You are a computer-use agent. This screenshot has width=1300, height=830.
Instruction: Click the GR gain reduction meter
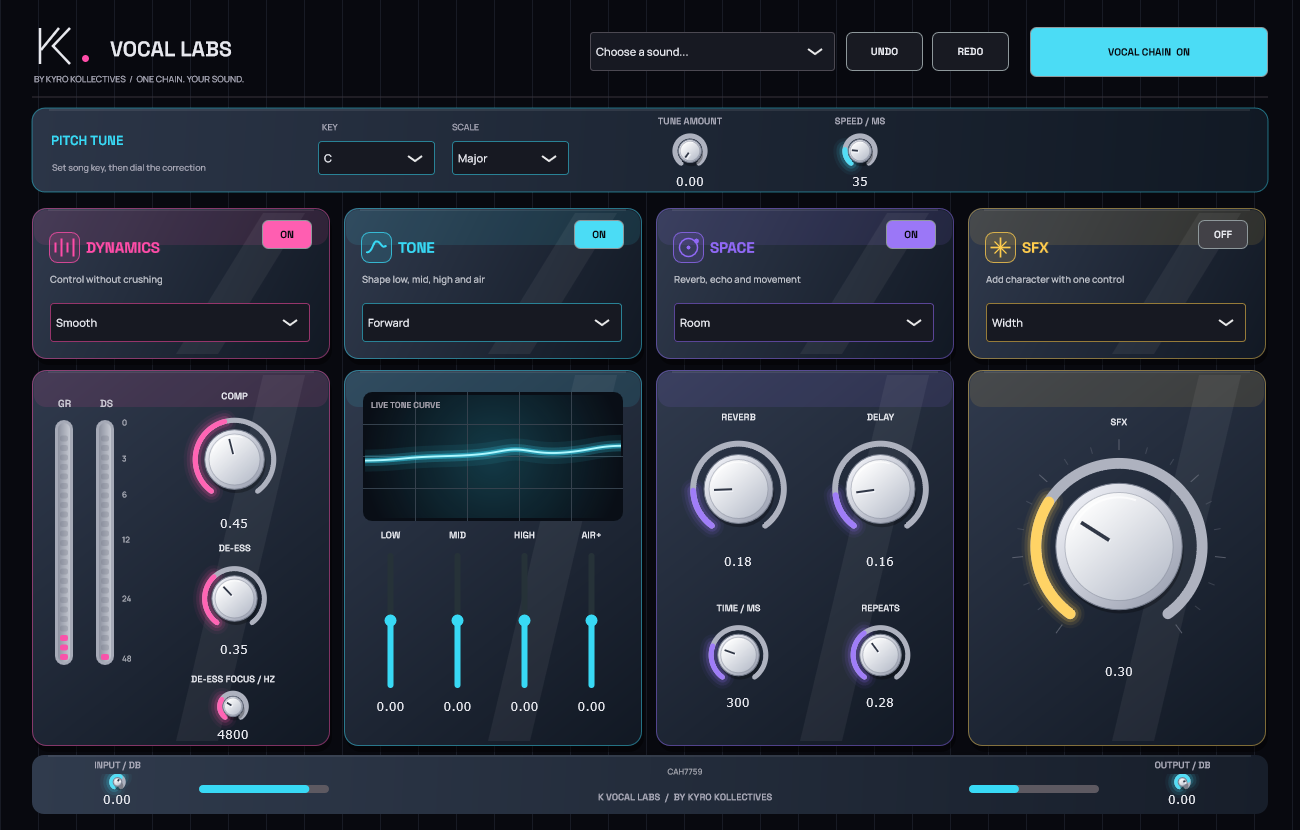pos(64,542)
